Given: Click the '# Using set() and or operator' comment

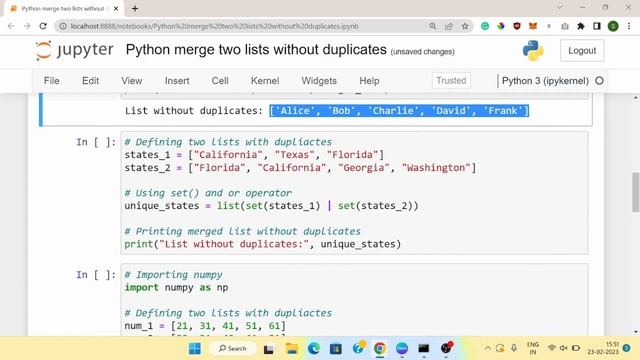Looking at the screenshot, I should coord(208,193).
